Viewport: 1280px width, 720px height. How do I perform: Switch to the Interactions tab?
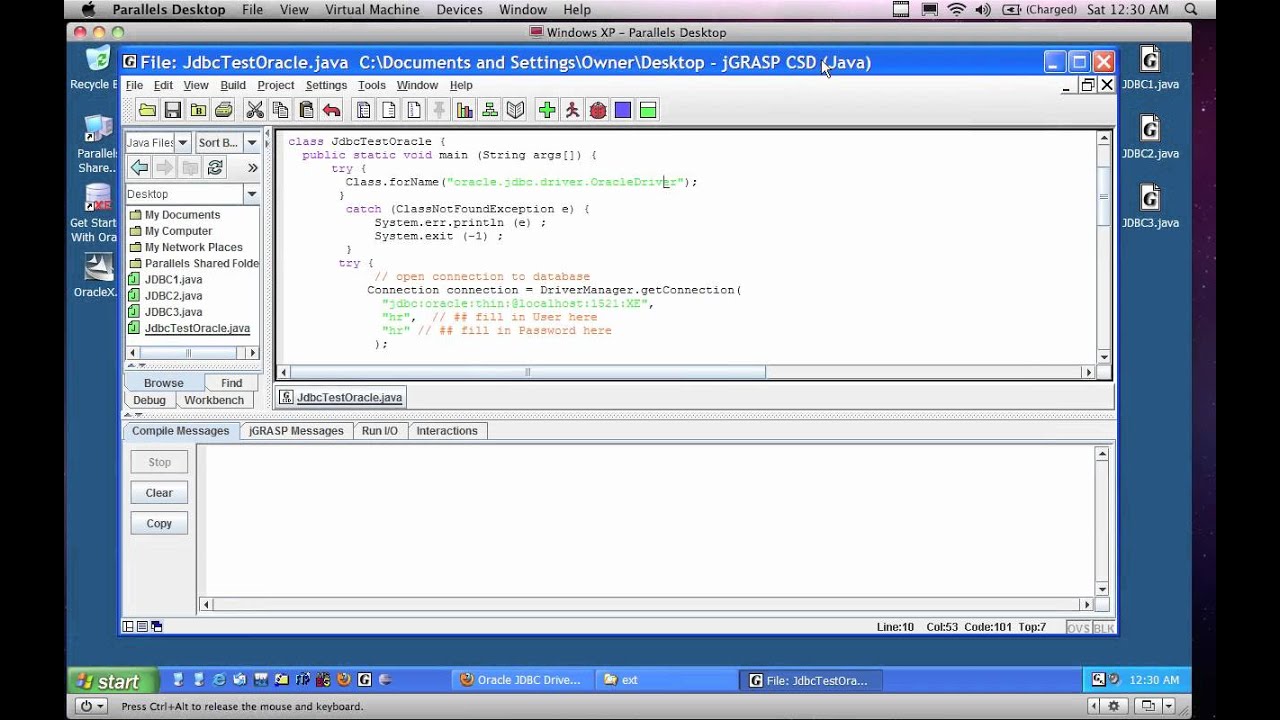pos(447,431)
